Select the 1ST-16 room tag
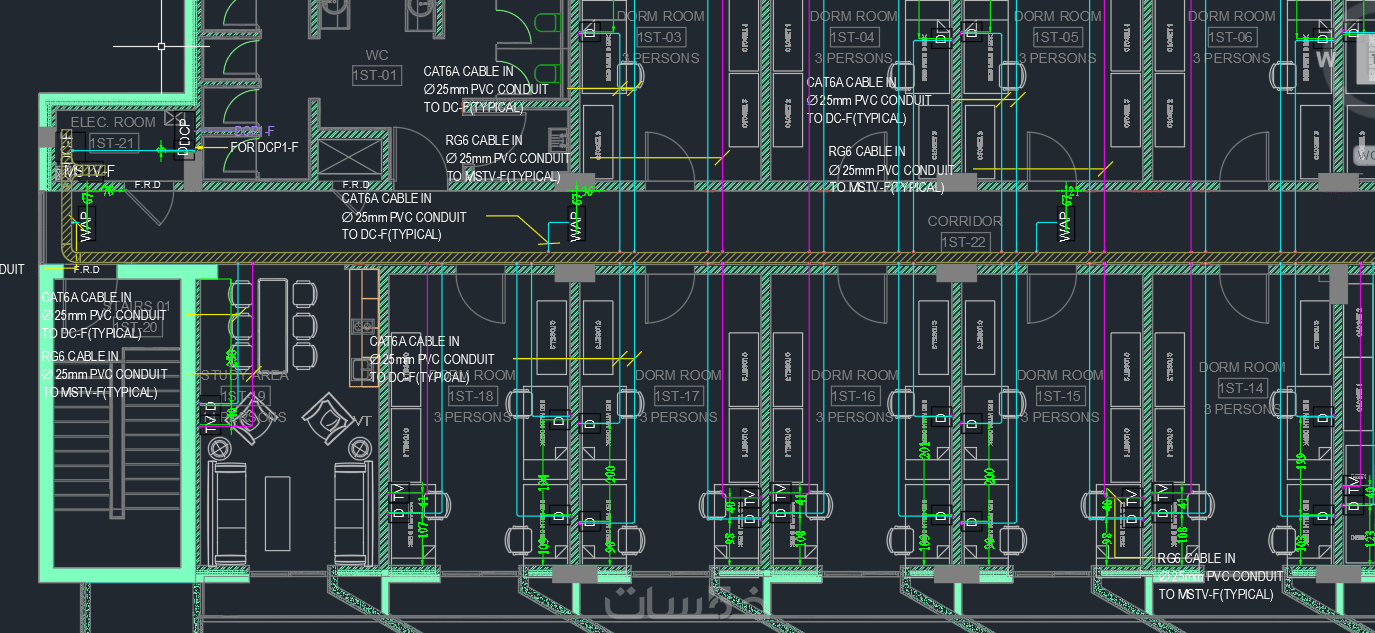 coord(853,396)
